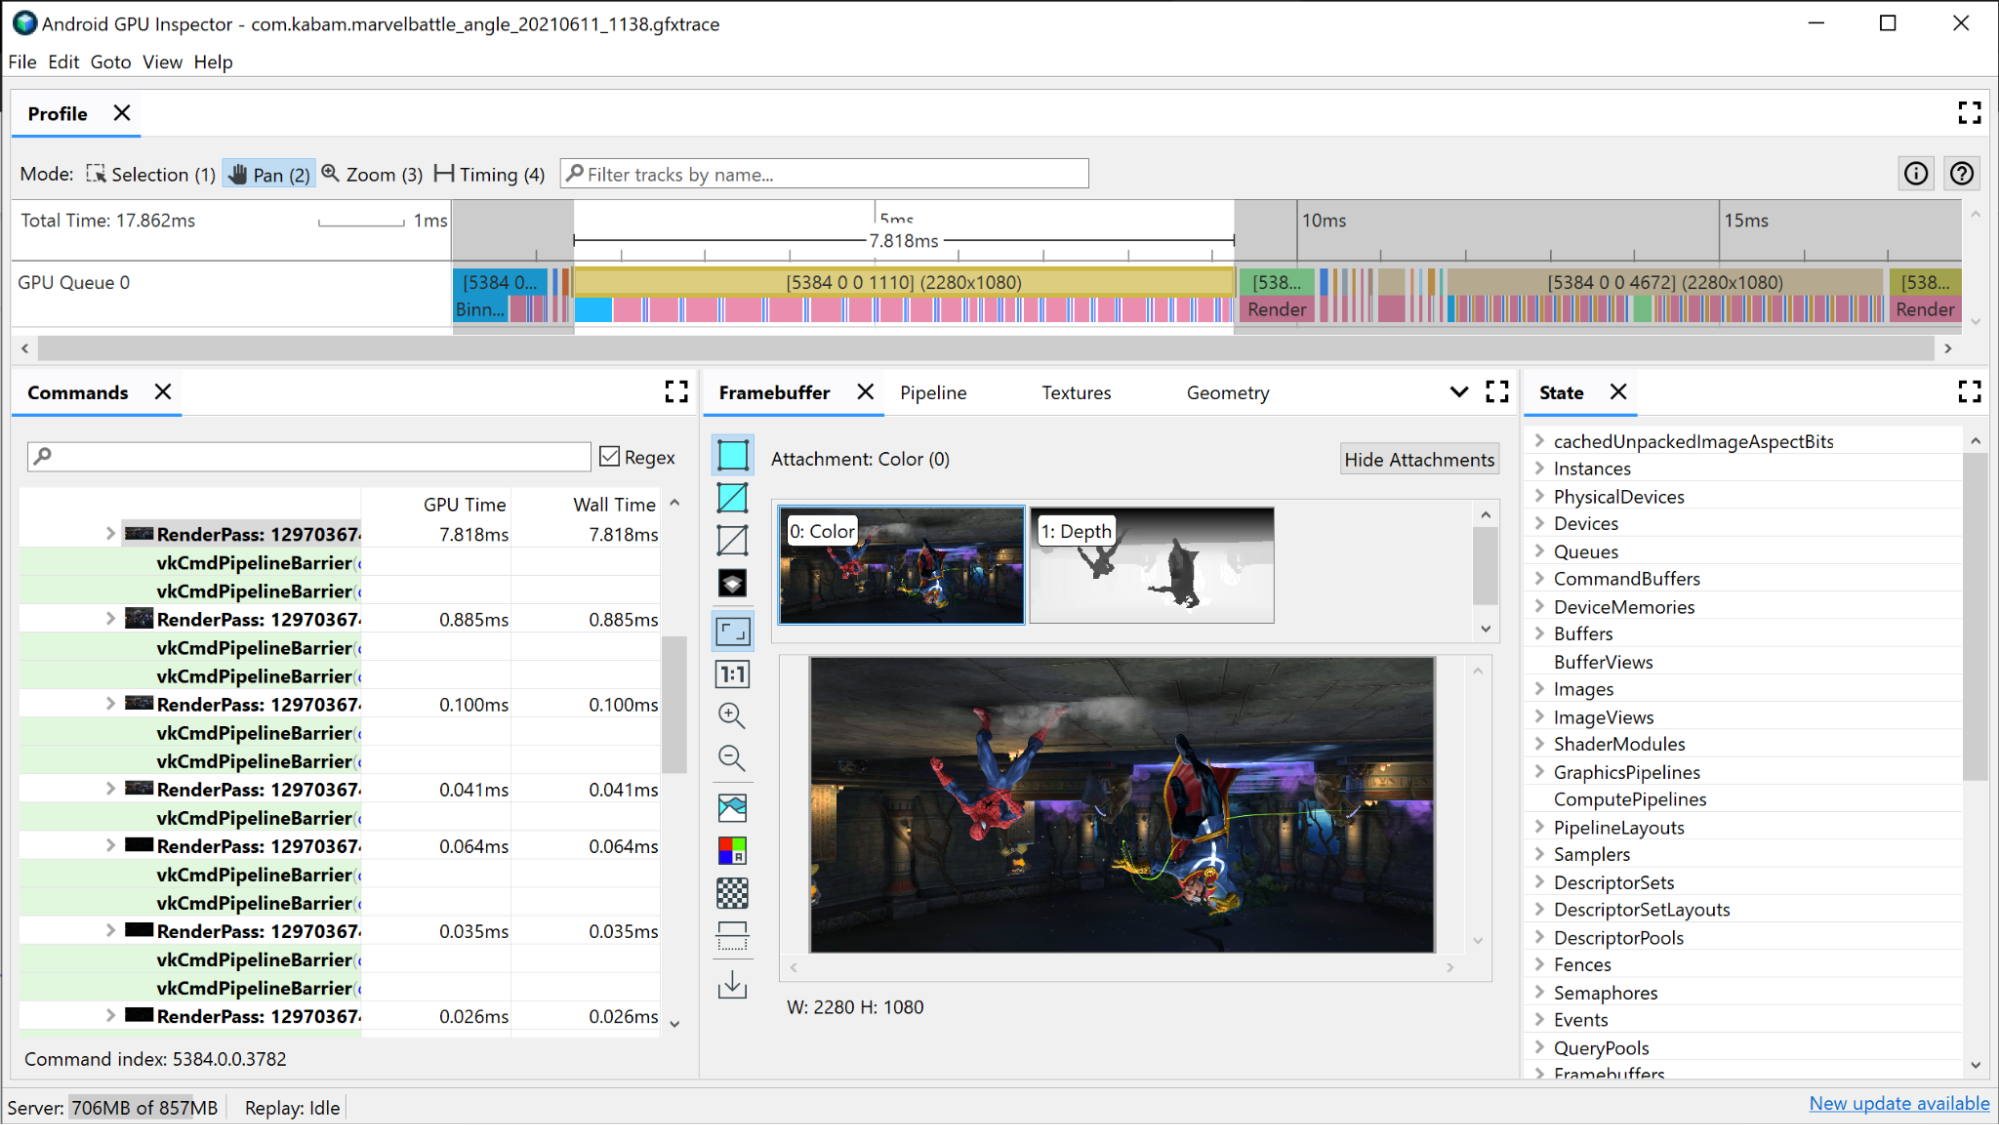The image size is (1999, 1125).
Task: Toggle Regex checkbox in Commands panel
Action: tap(610, 456)
